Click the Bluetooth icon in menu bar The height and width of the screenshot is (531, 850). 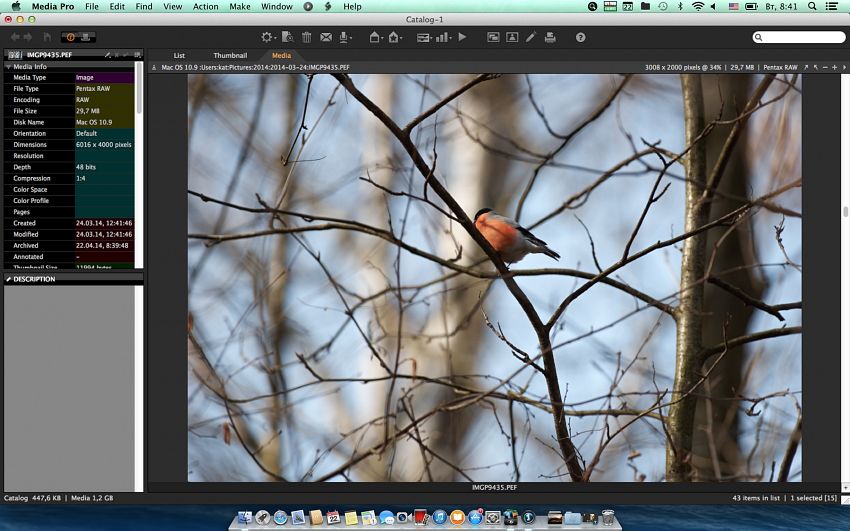coord(680,7)
